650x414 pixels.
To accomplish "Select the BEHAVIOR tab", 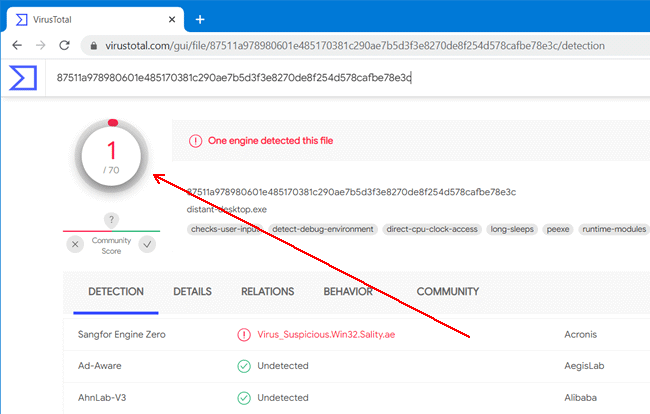I will click(x=347, y=291).
